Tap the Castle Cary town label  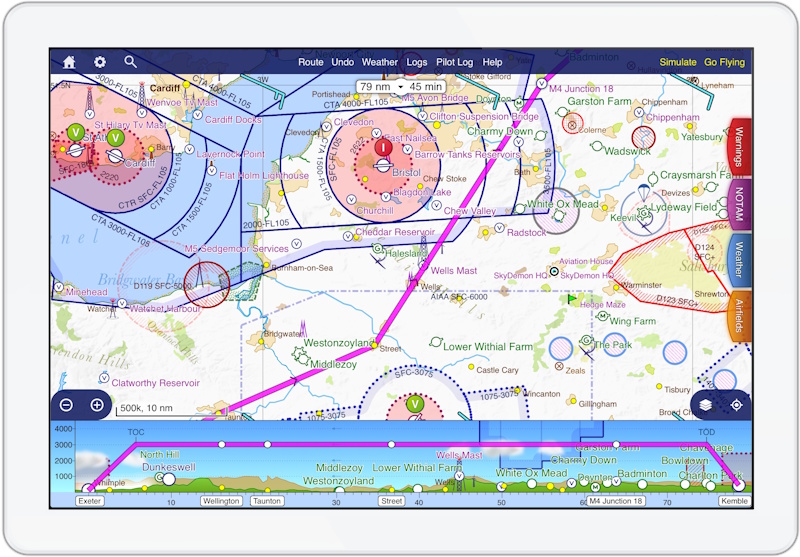pyautogui.click(x=497, y=370)
